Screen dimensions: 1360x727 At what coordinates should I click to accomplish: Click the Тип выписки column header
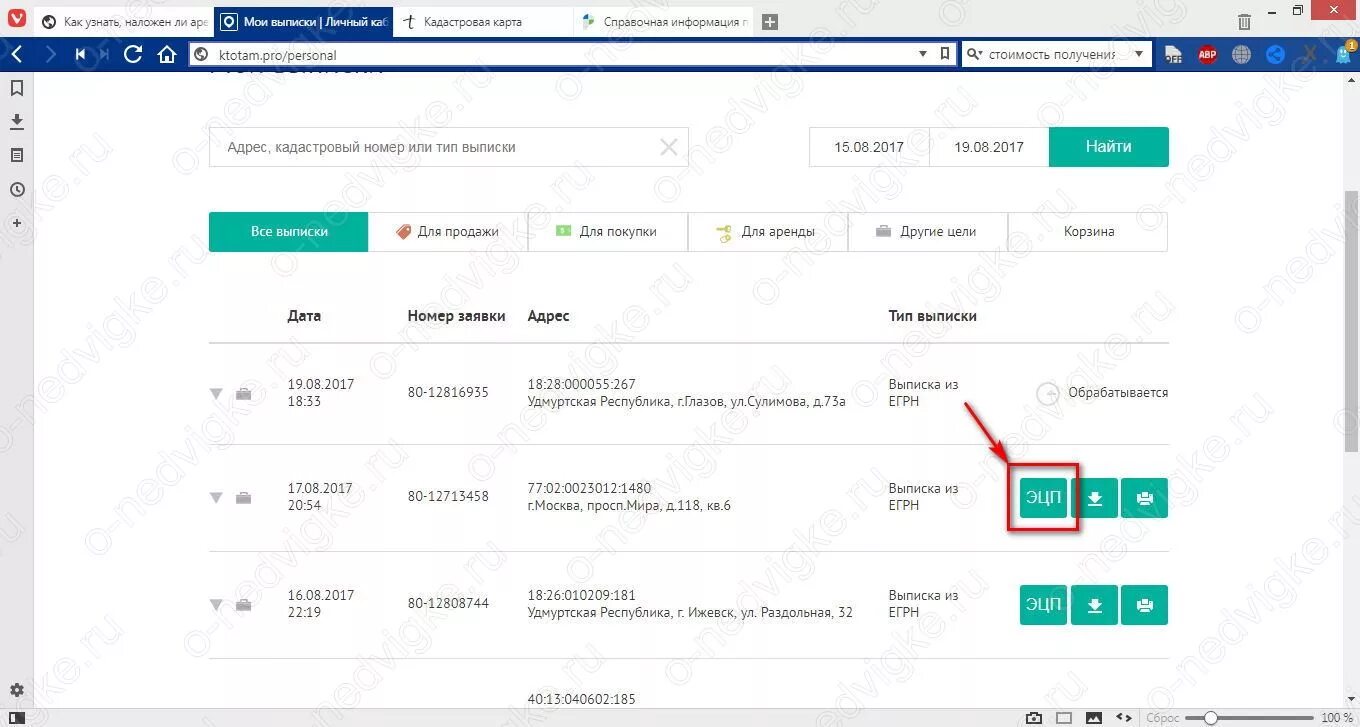coord(932,316)
